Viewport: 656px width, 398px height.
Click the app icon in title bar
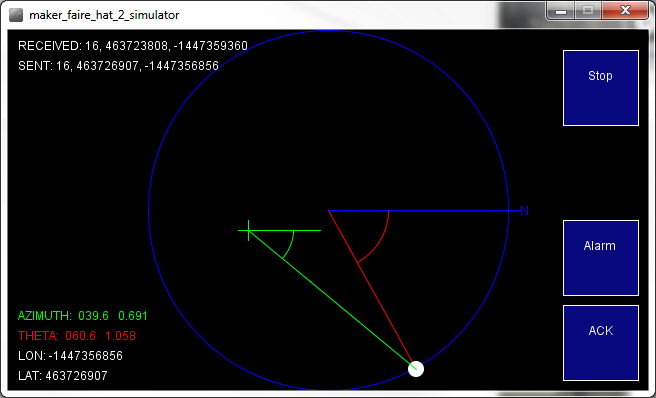click(16, 15)
